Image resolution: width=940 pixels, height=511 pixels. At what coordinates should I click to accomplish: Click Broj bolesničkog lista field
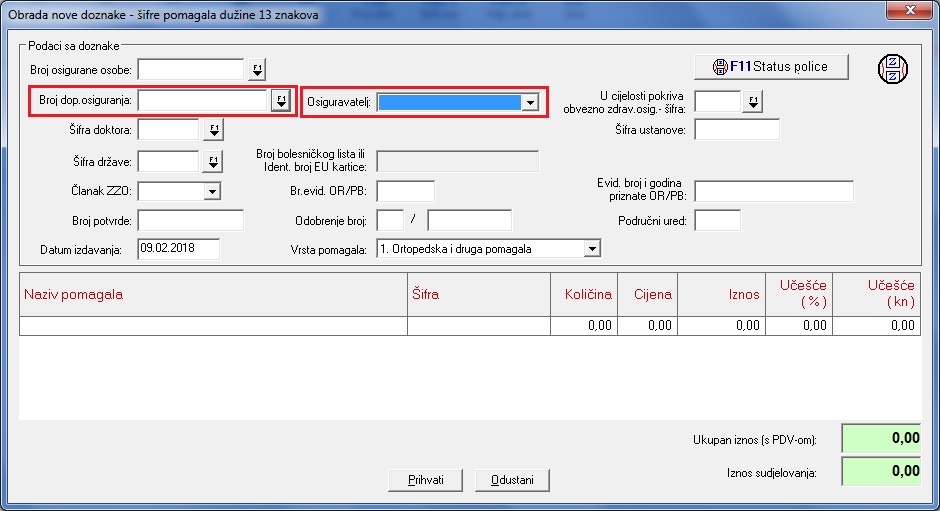[457, 161]
